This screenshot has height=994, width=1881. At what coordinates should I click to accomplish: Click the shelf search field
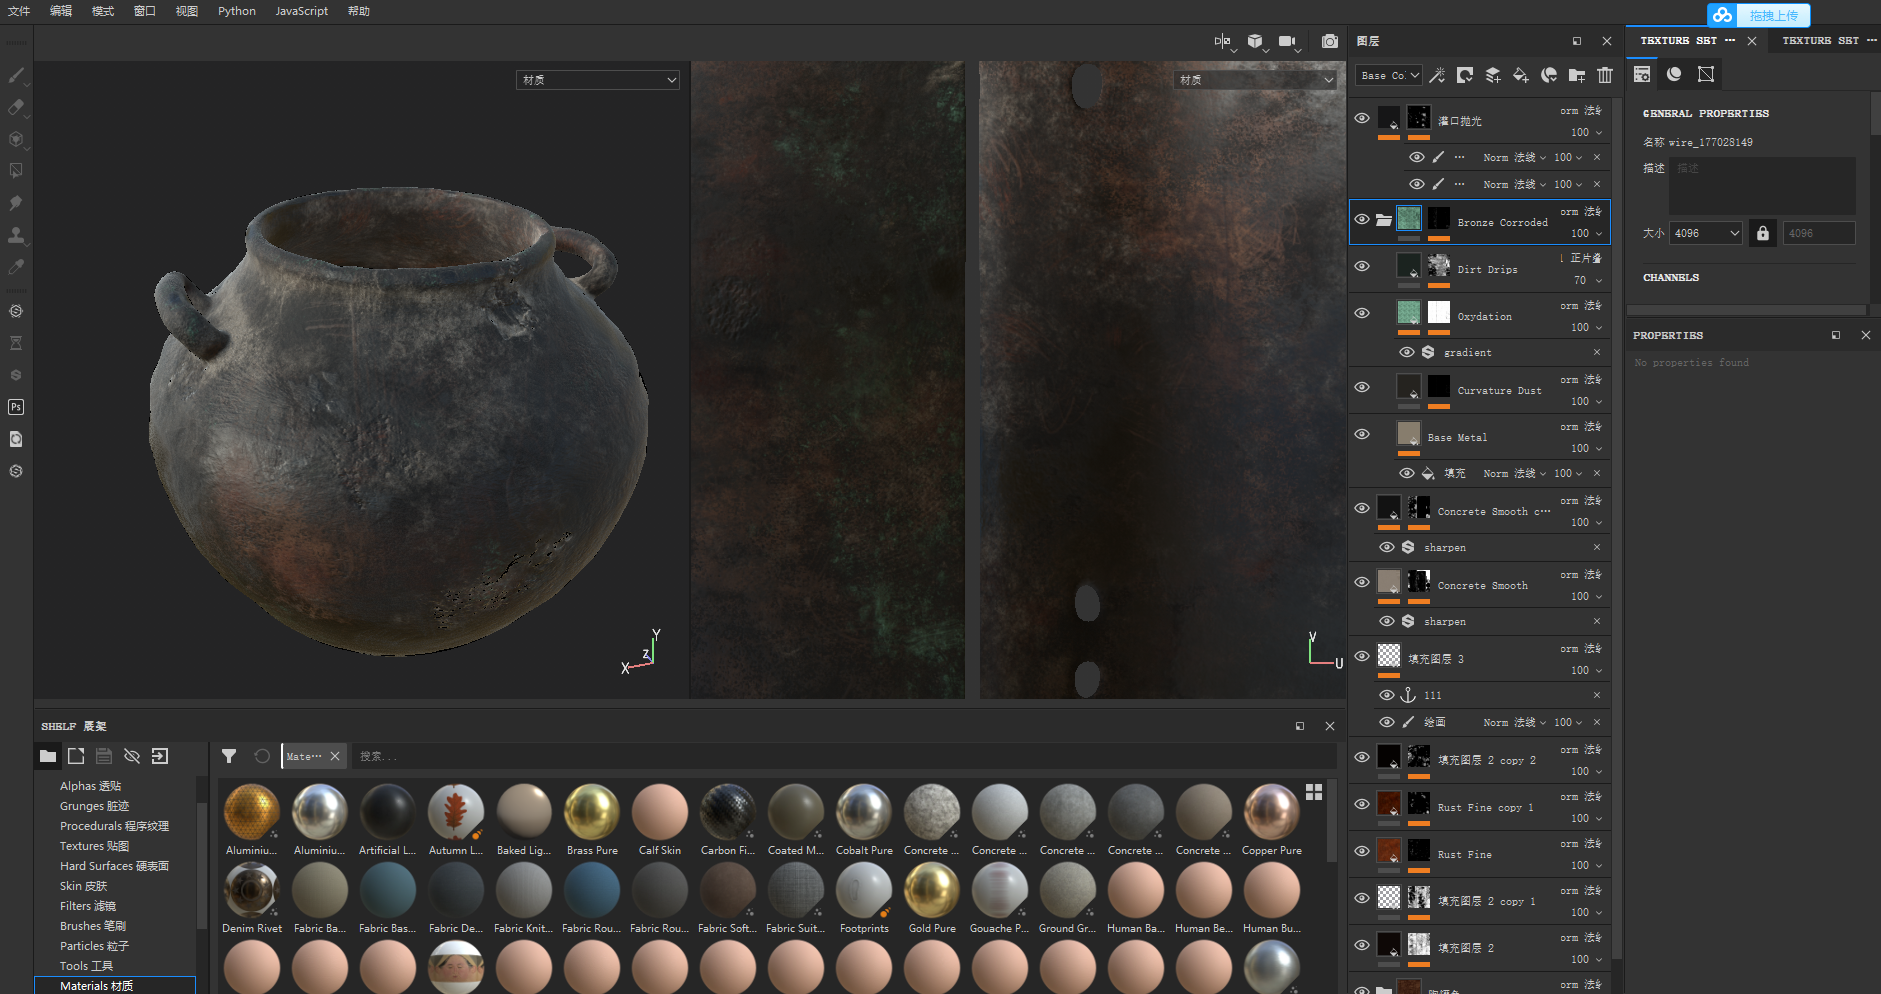(x=840, y=756)
